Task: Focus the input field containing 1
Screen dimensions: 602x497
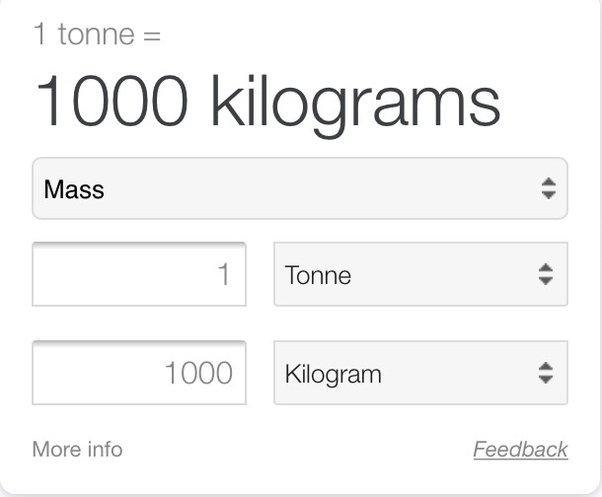Action: click(x=139, y=274)
